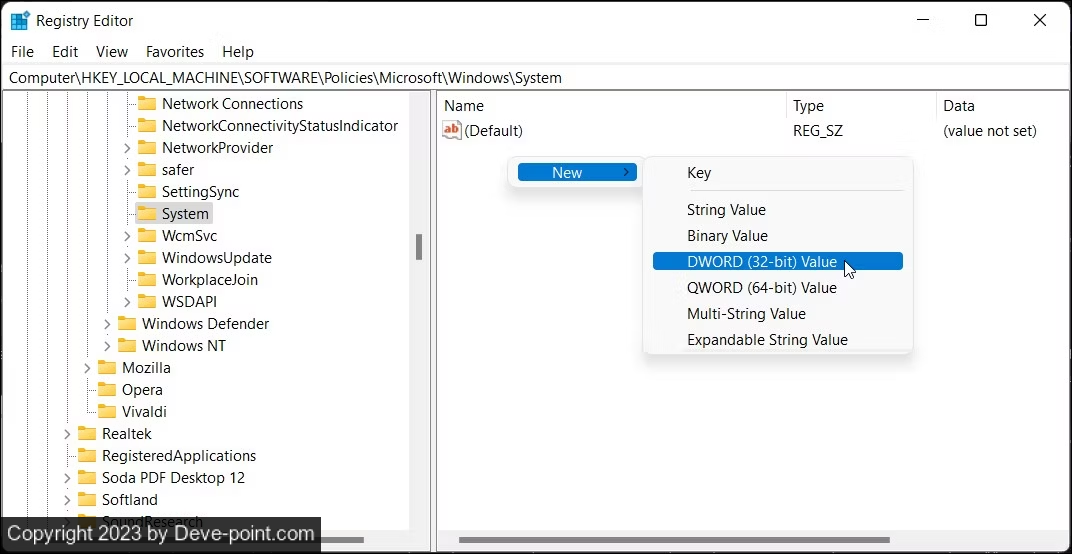This screenshot has height=554, width=1072.
Task: Select the Vivaldi key label
Action: [x=144, y=412]
